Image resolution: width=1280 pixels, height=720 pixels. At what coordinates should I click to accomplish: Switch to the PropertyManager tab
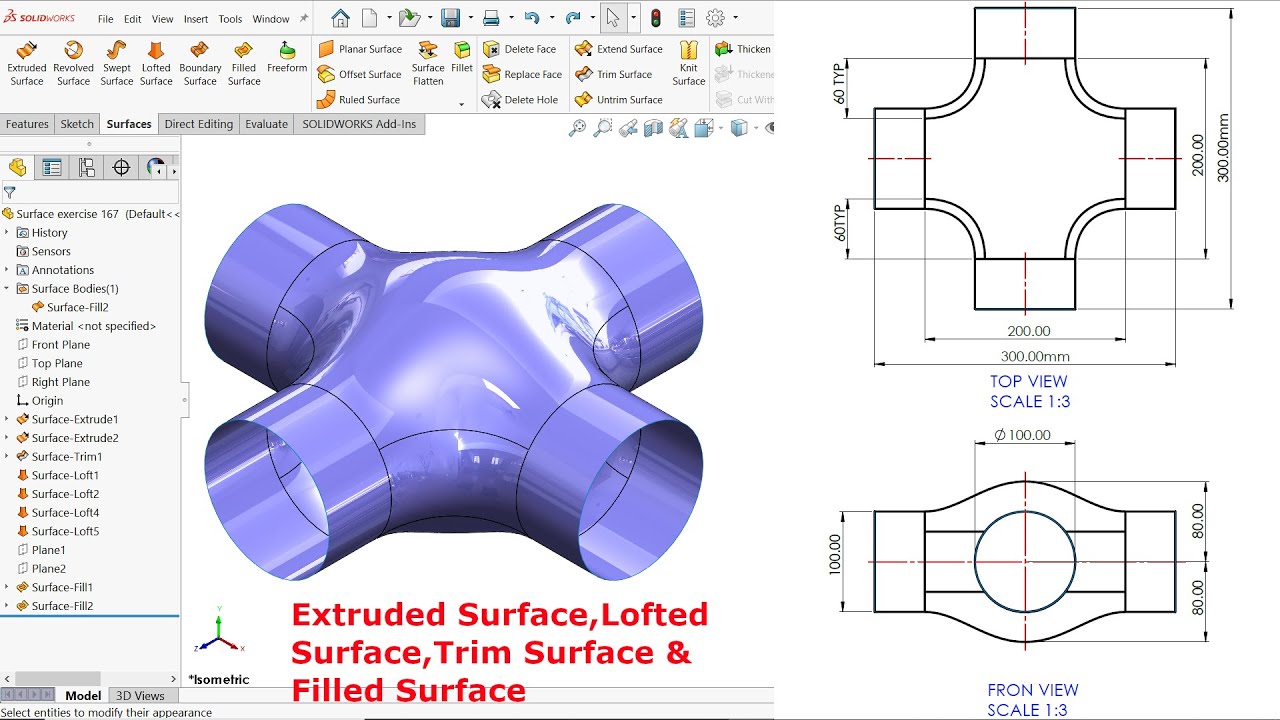[52, 167]
